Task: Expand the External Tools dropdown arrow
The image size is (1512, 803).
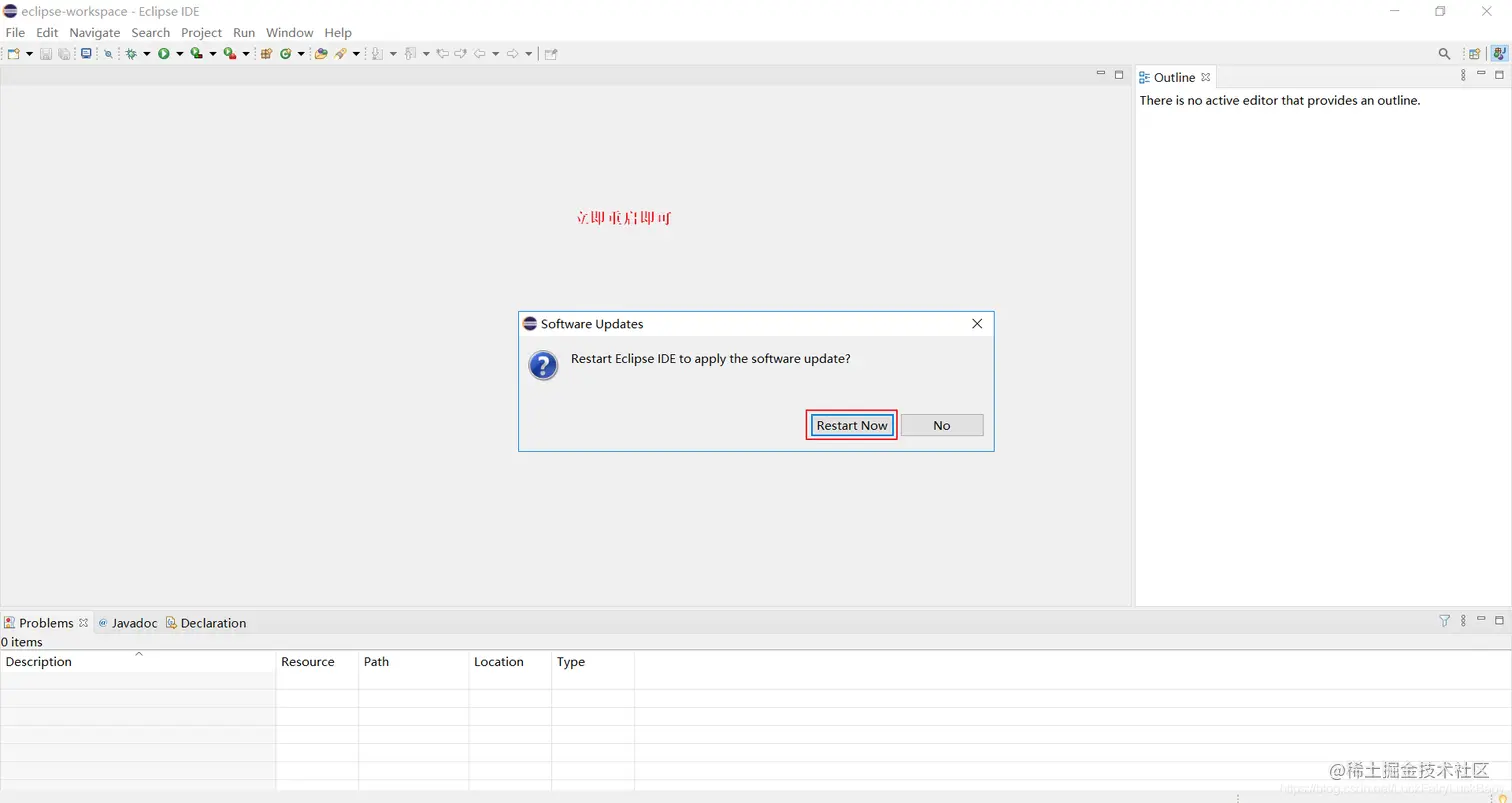Action: [246, 54]
